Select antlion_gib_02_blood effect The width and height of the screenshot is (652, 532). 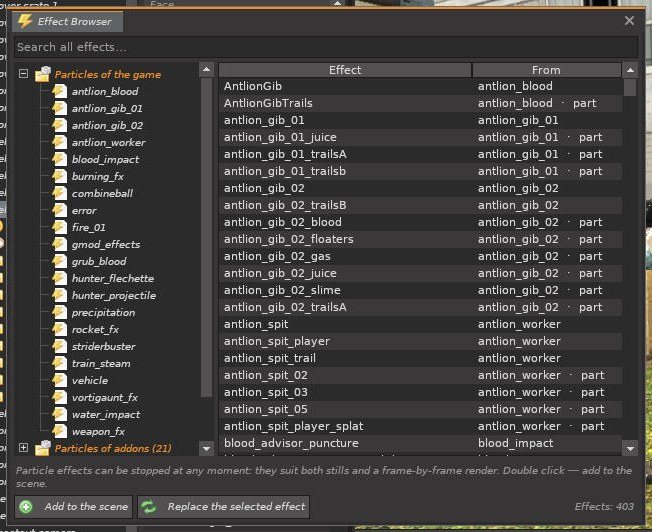420,222
